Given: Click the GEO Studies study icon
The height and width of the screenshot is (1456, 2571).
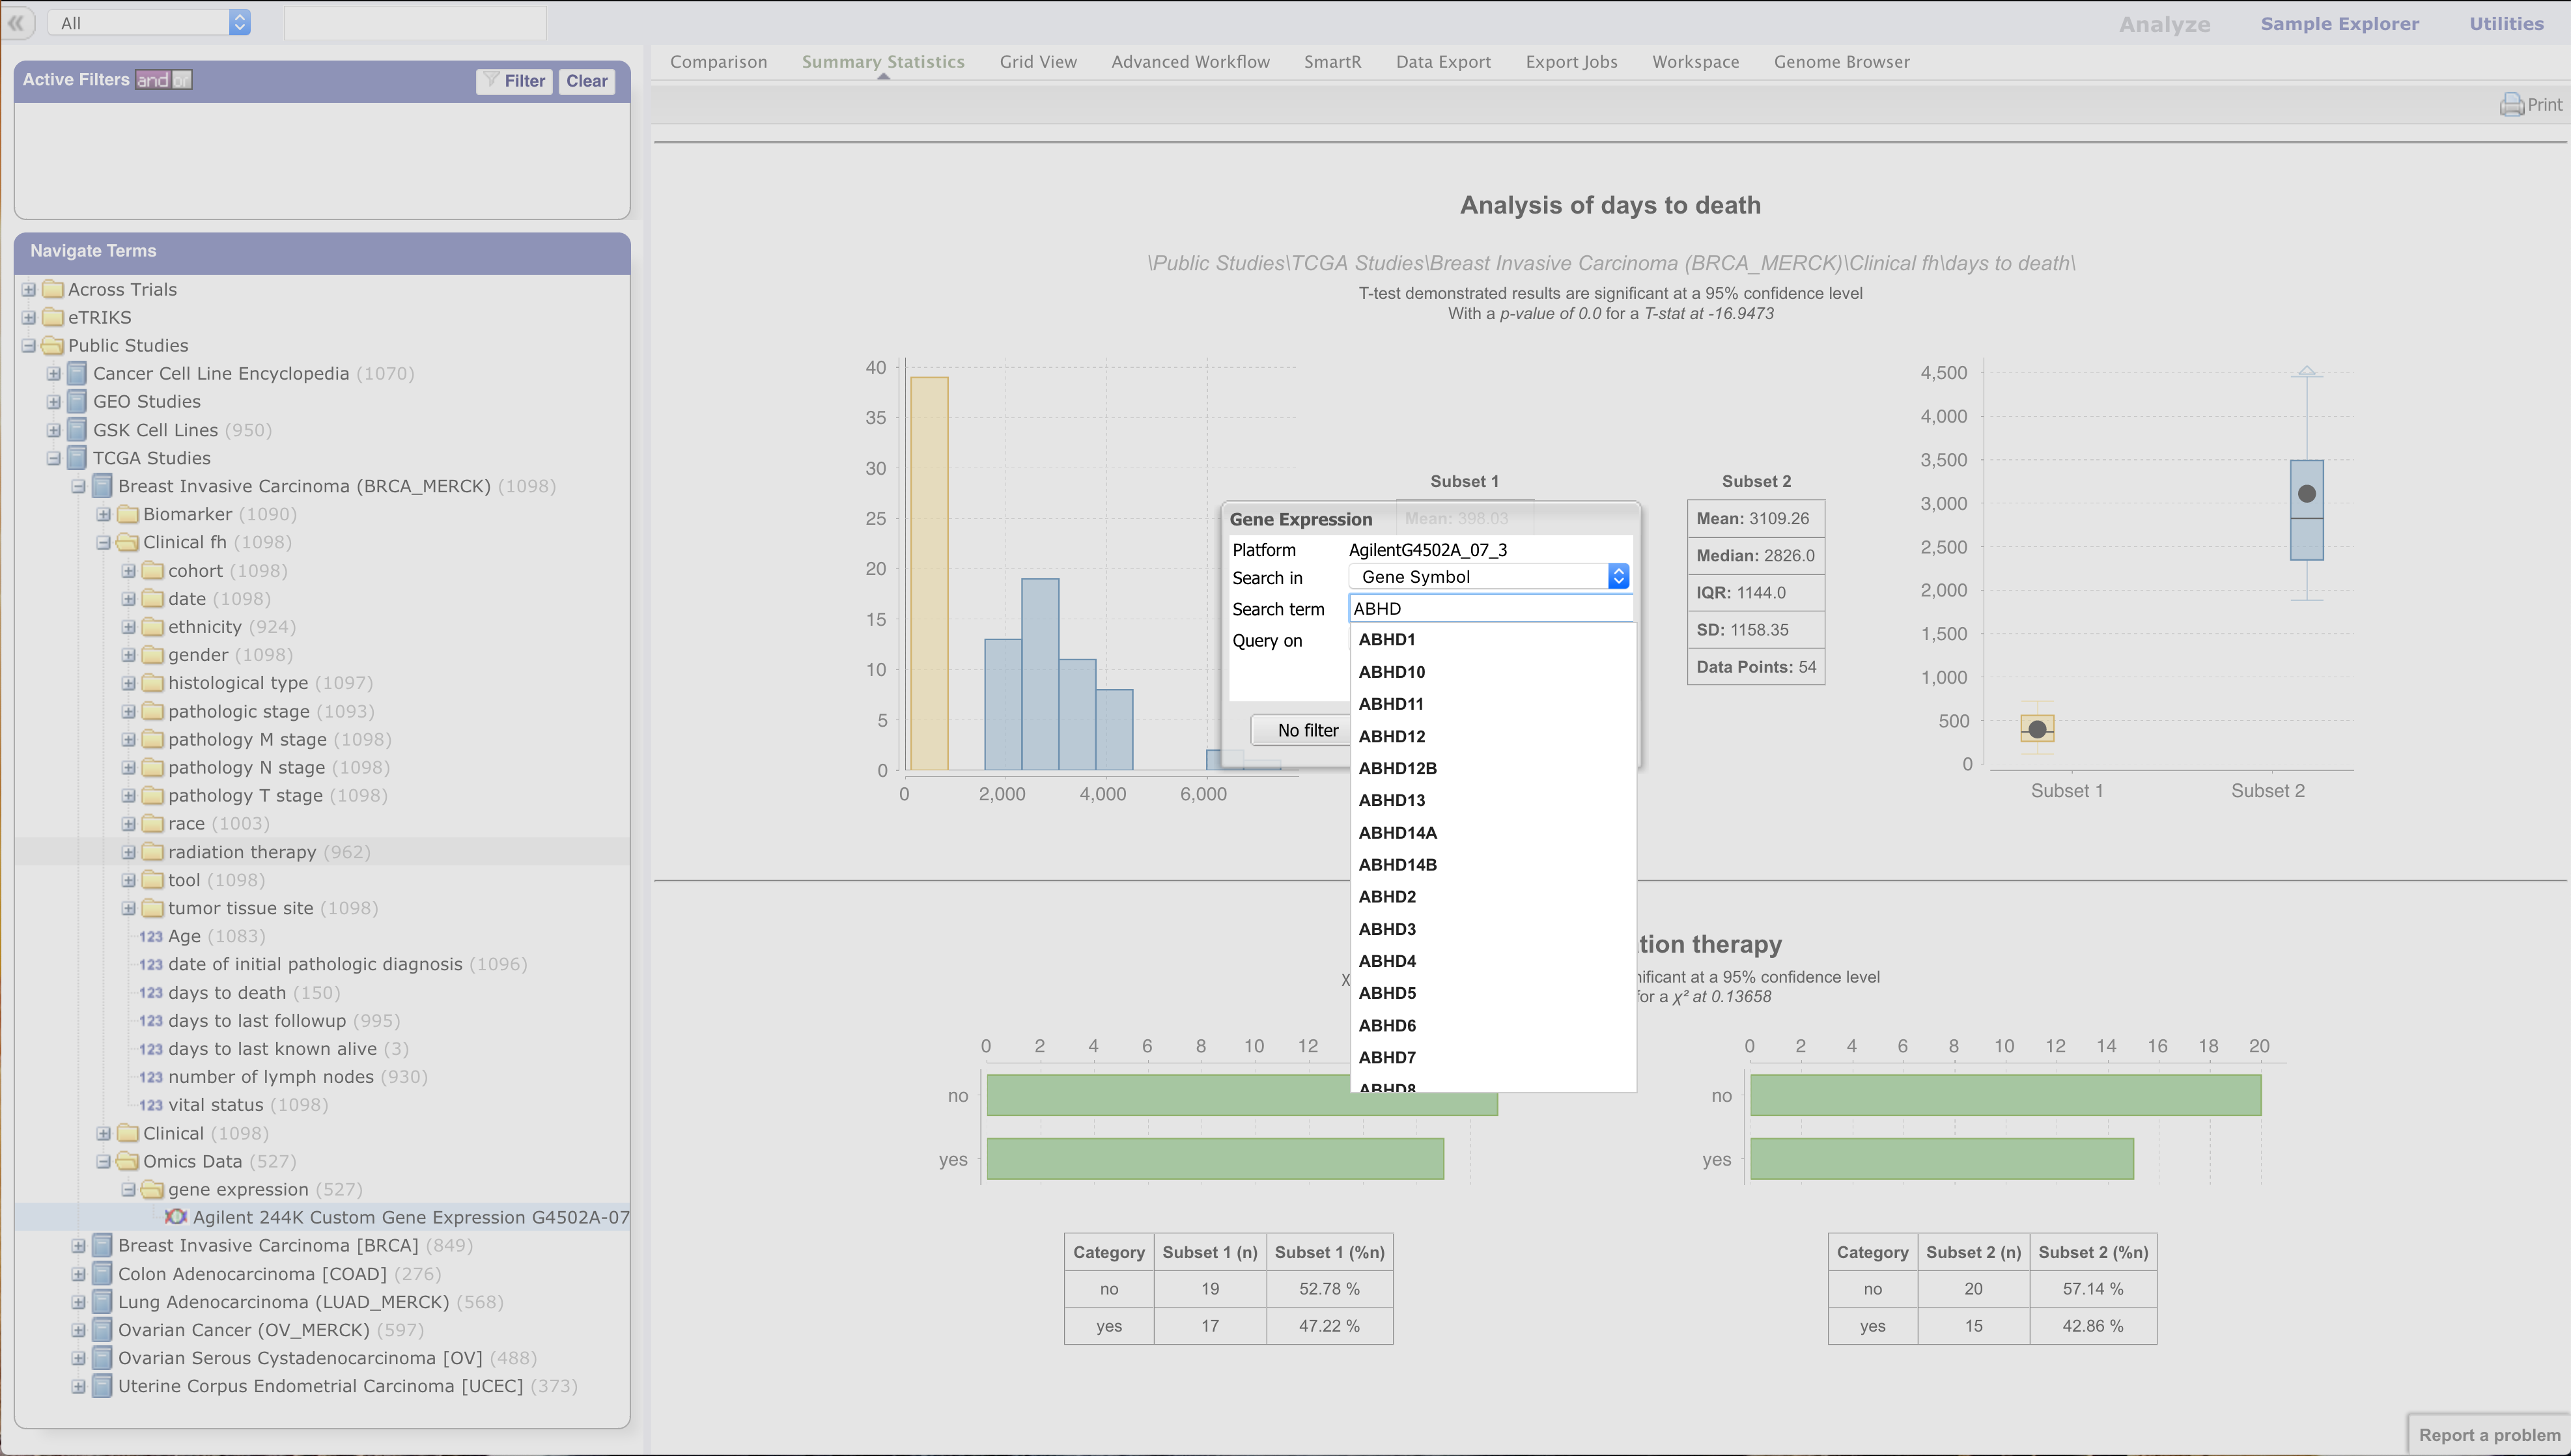Looking at the screenshot, I should click(77, 402).
